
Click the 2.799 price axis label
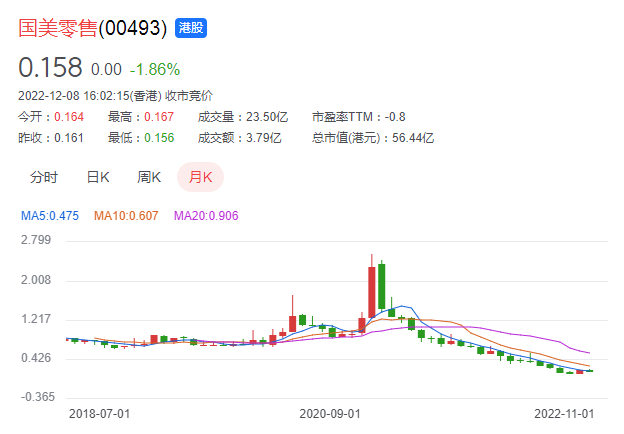point(36,240)
